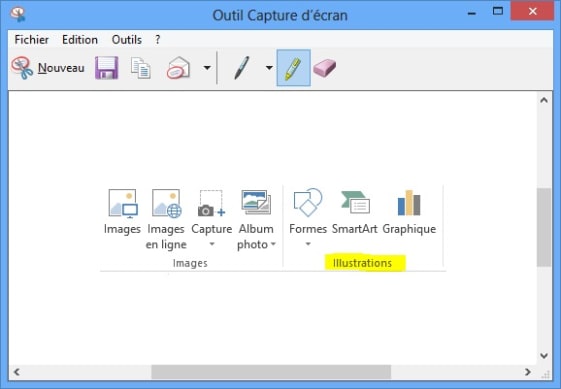This screenshot has height=389, width=561.
Task: Open the Edition menu
Action: pos(80,40)
